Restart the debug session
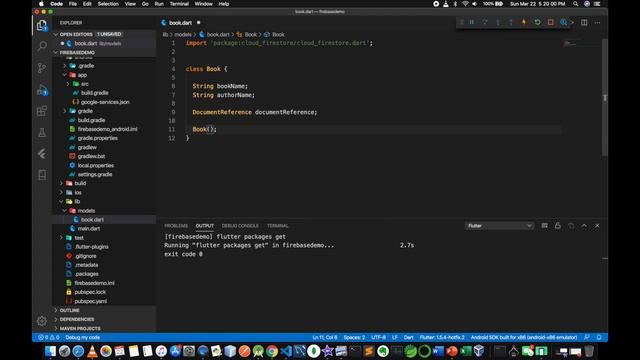Image resolution: width=640 pixels, height=360 pixels. (538, 22)
